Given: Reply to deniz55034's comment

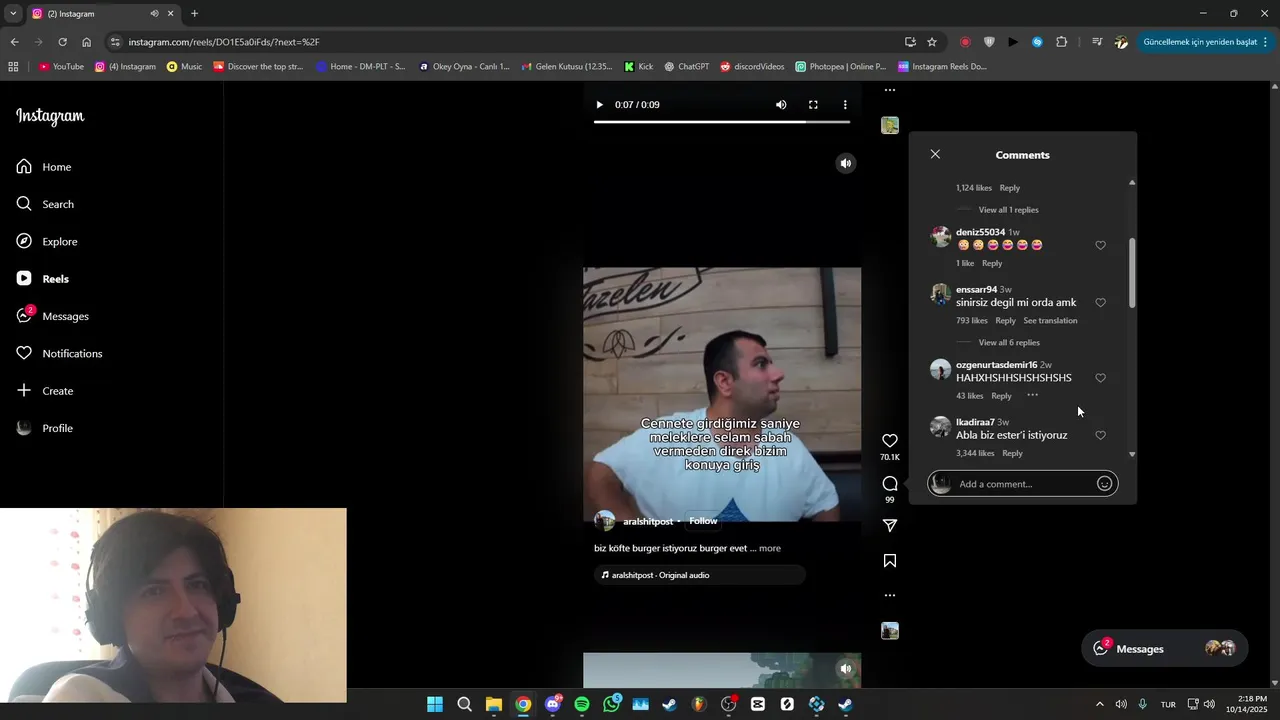Looking at the screenshot, I should coord(992,264).
